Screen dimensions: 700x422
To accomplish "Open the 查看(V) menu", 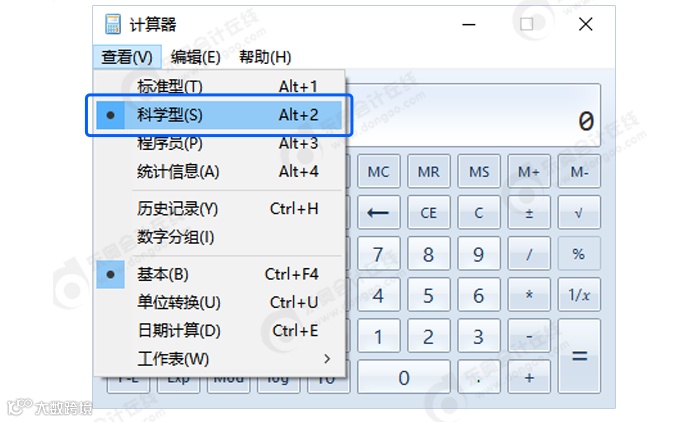I will [127, 57].
